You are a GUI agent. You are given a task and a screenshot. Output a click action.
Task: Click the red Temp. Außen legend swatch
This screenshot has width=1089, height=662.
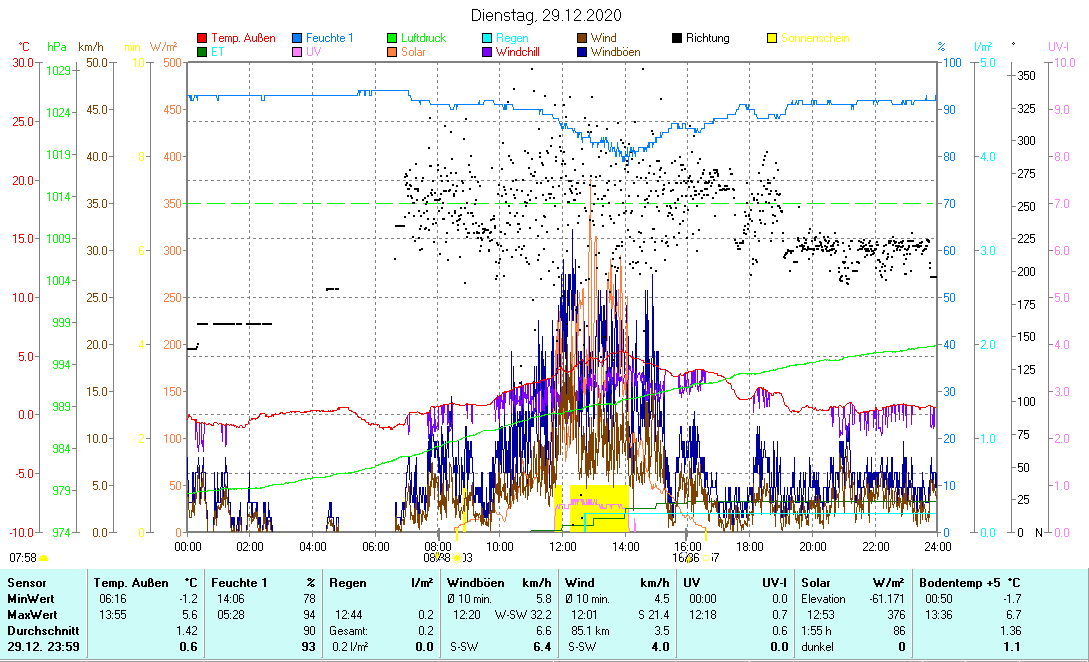[x=202, y=39]
